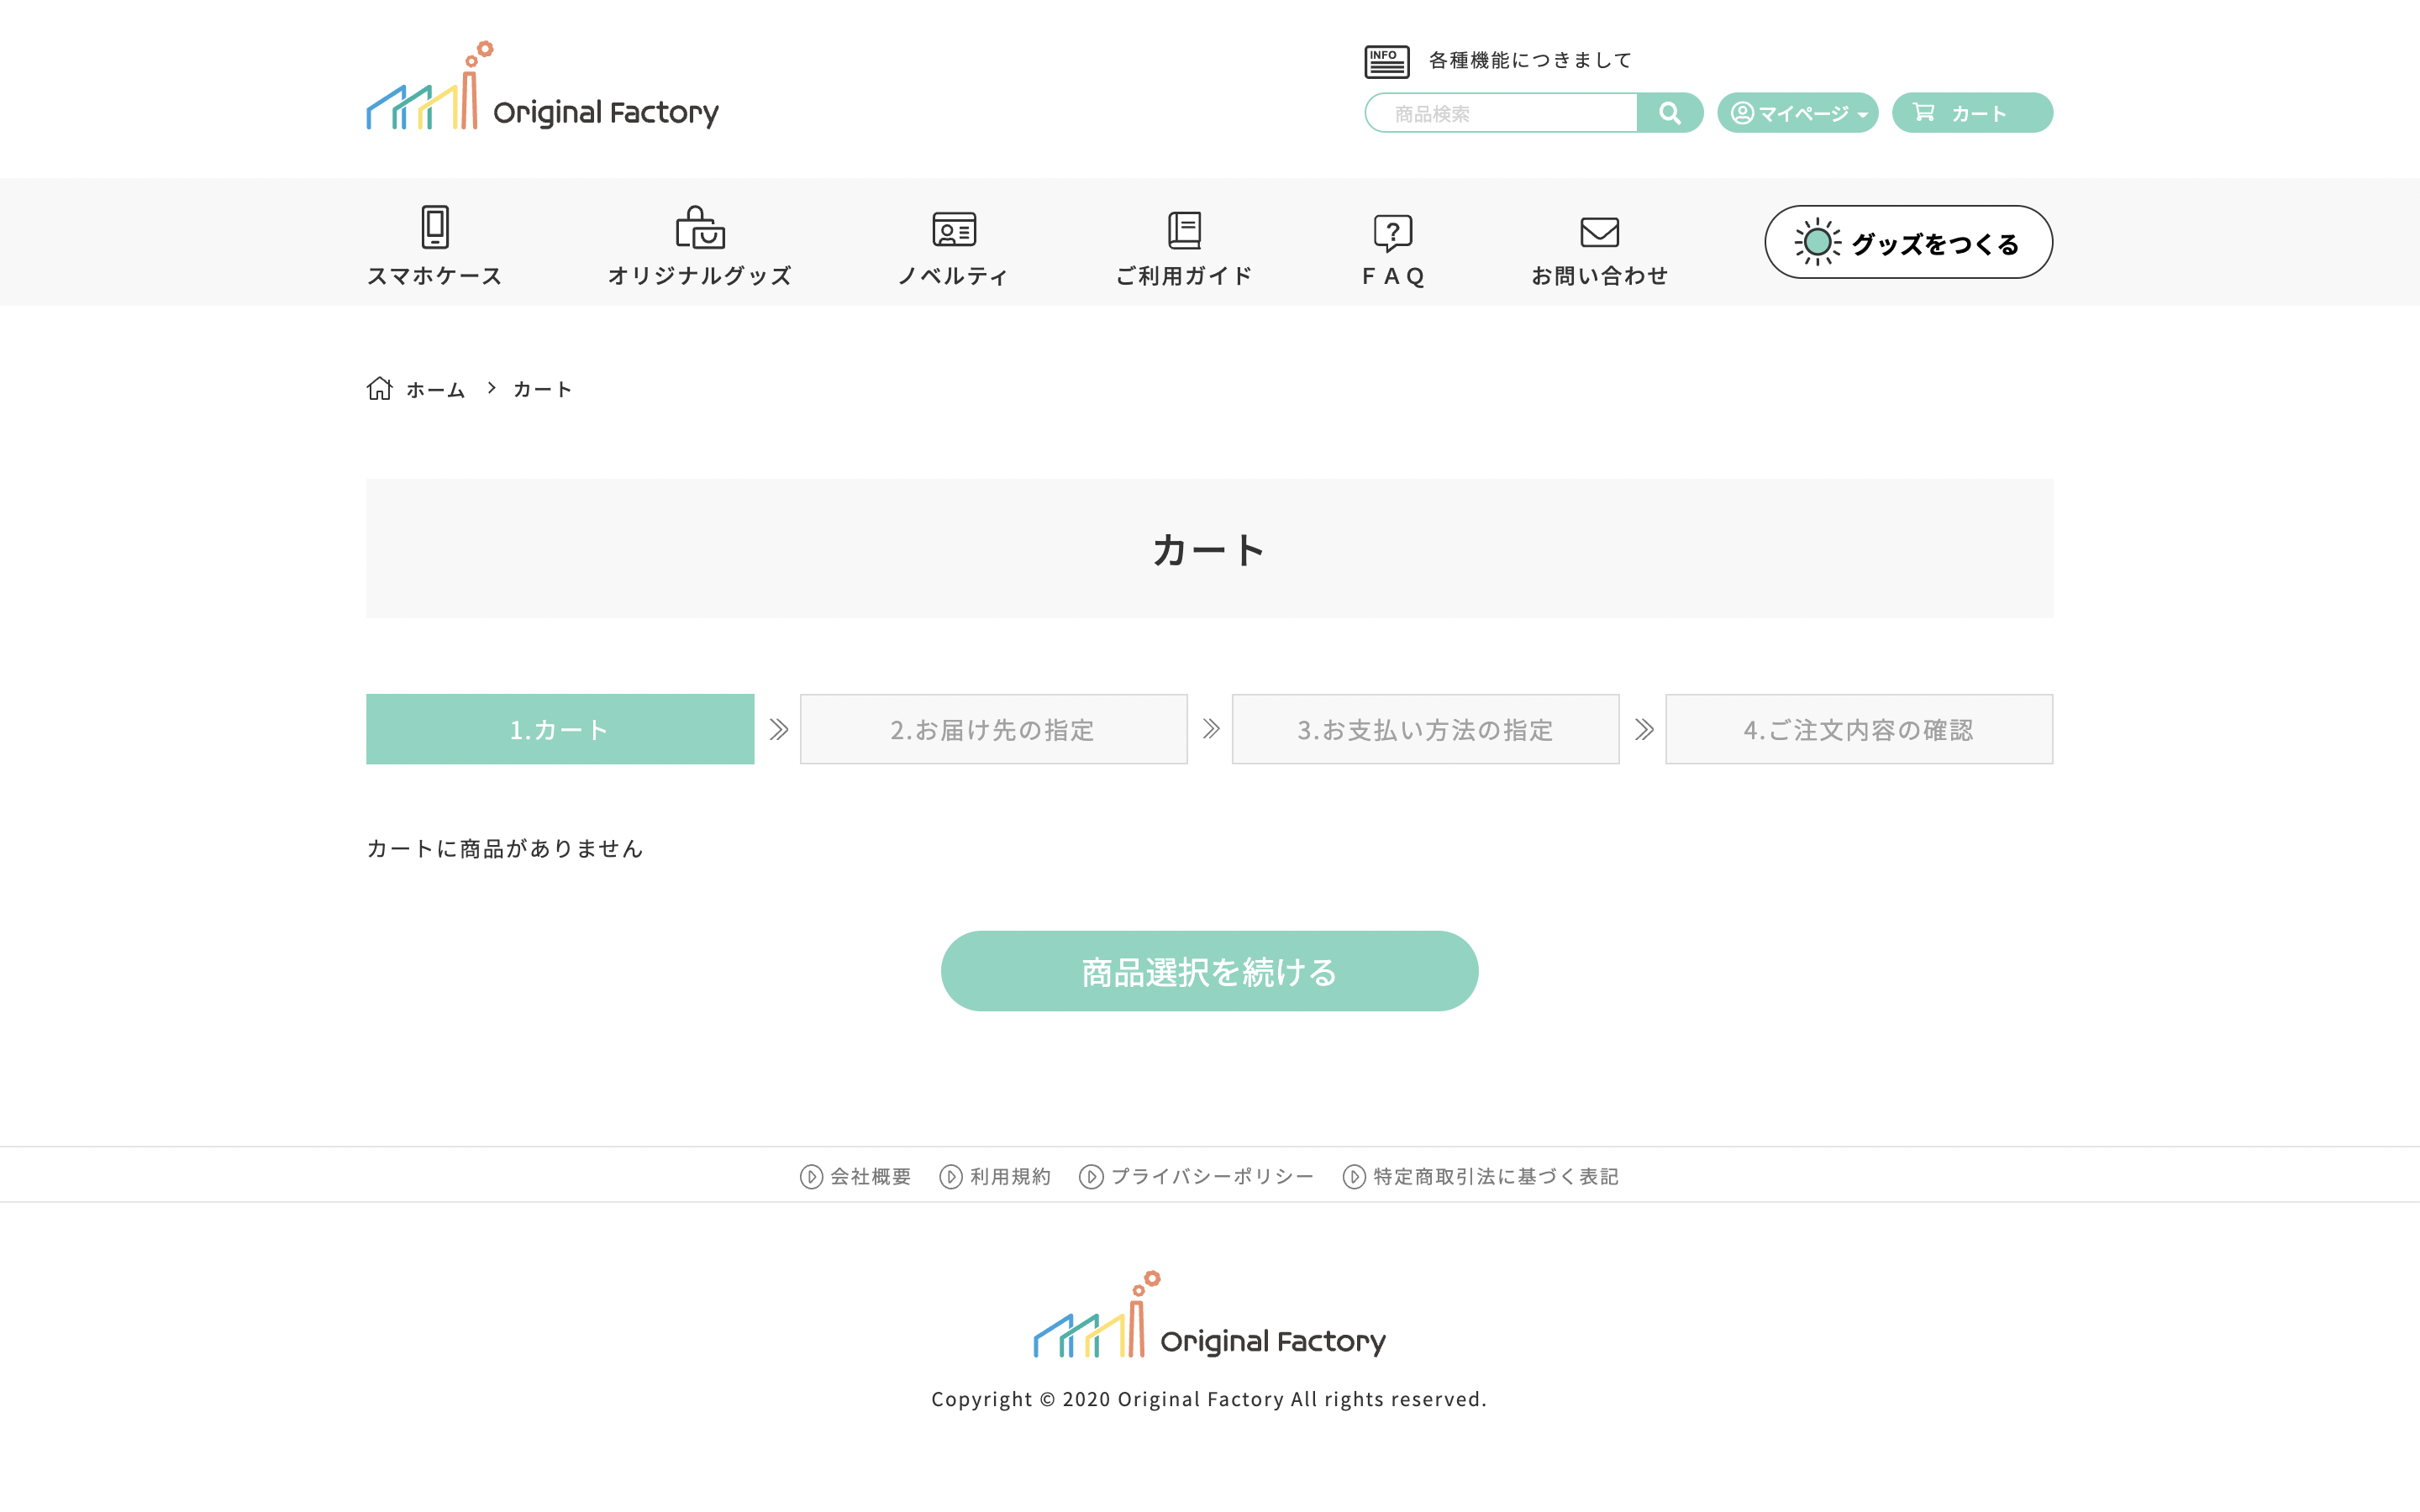Select step 2.お届け先の指定

(993, 729)
